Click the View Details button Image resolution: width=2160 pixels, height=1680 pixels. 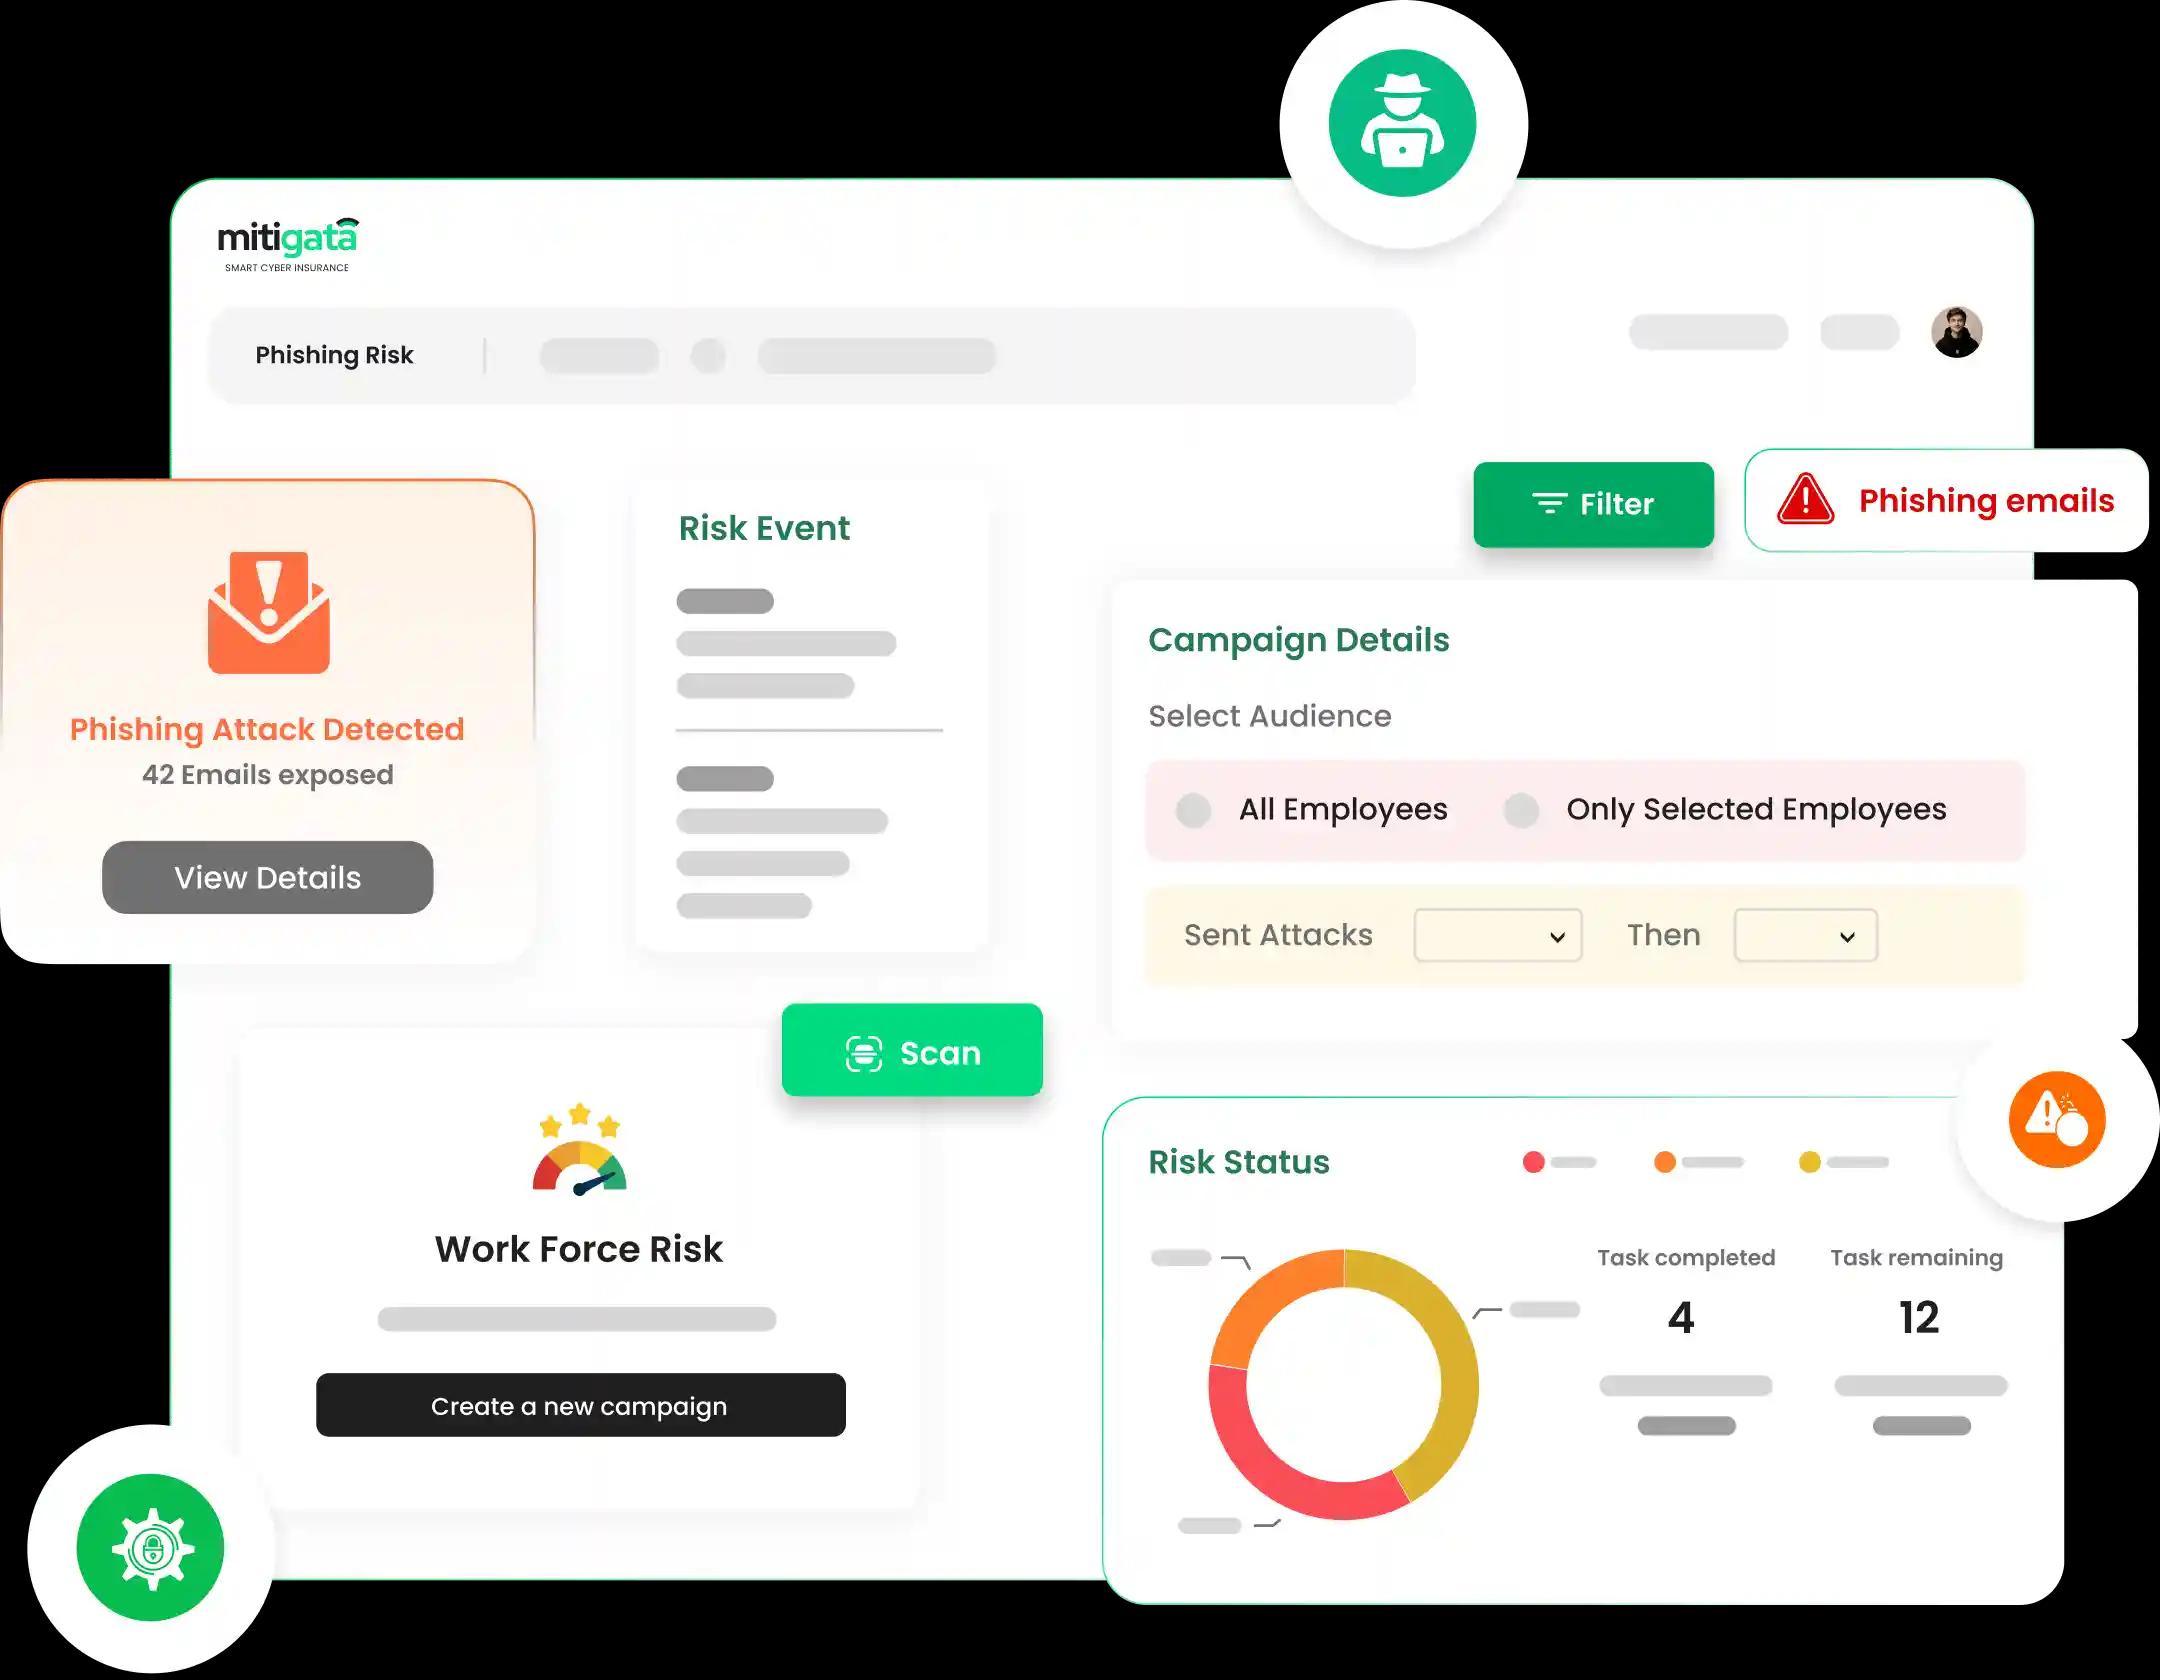pyautogui.click(x=268, y=877)
